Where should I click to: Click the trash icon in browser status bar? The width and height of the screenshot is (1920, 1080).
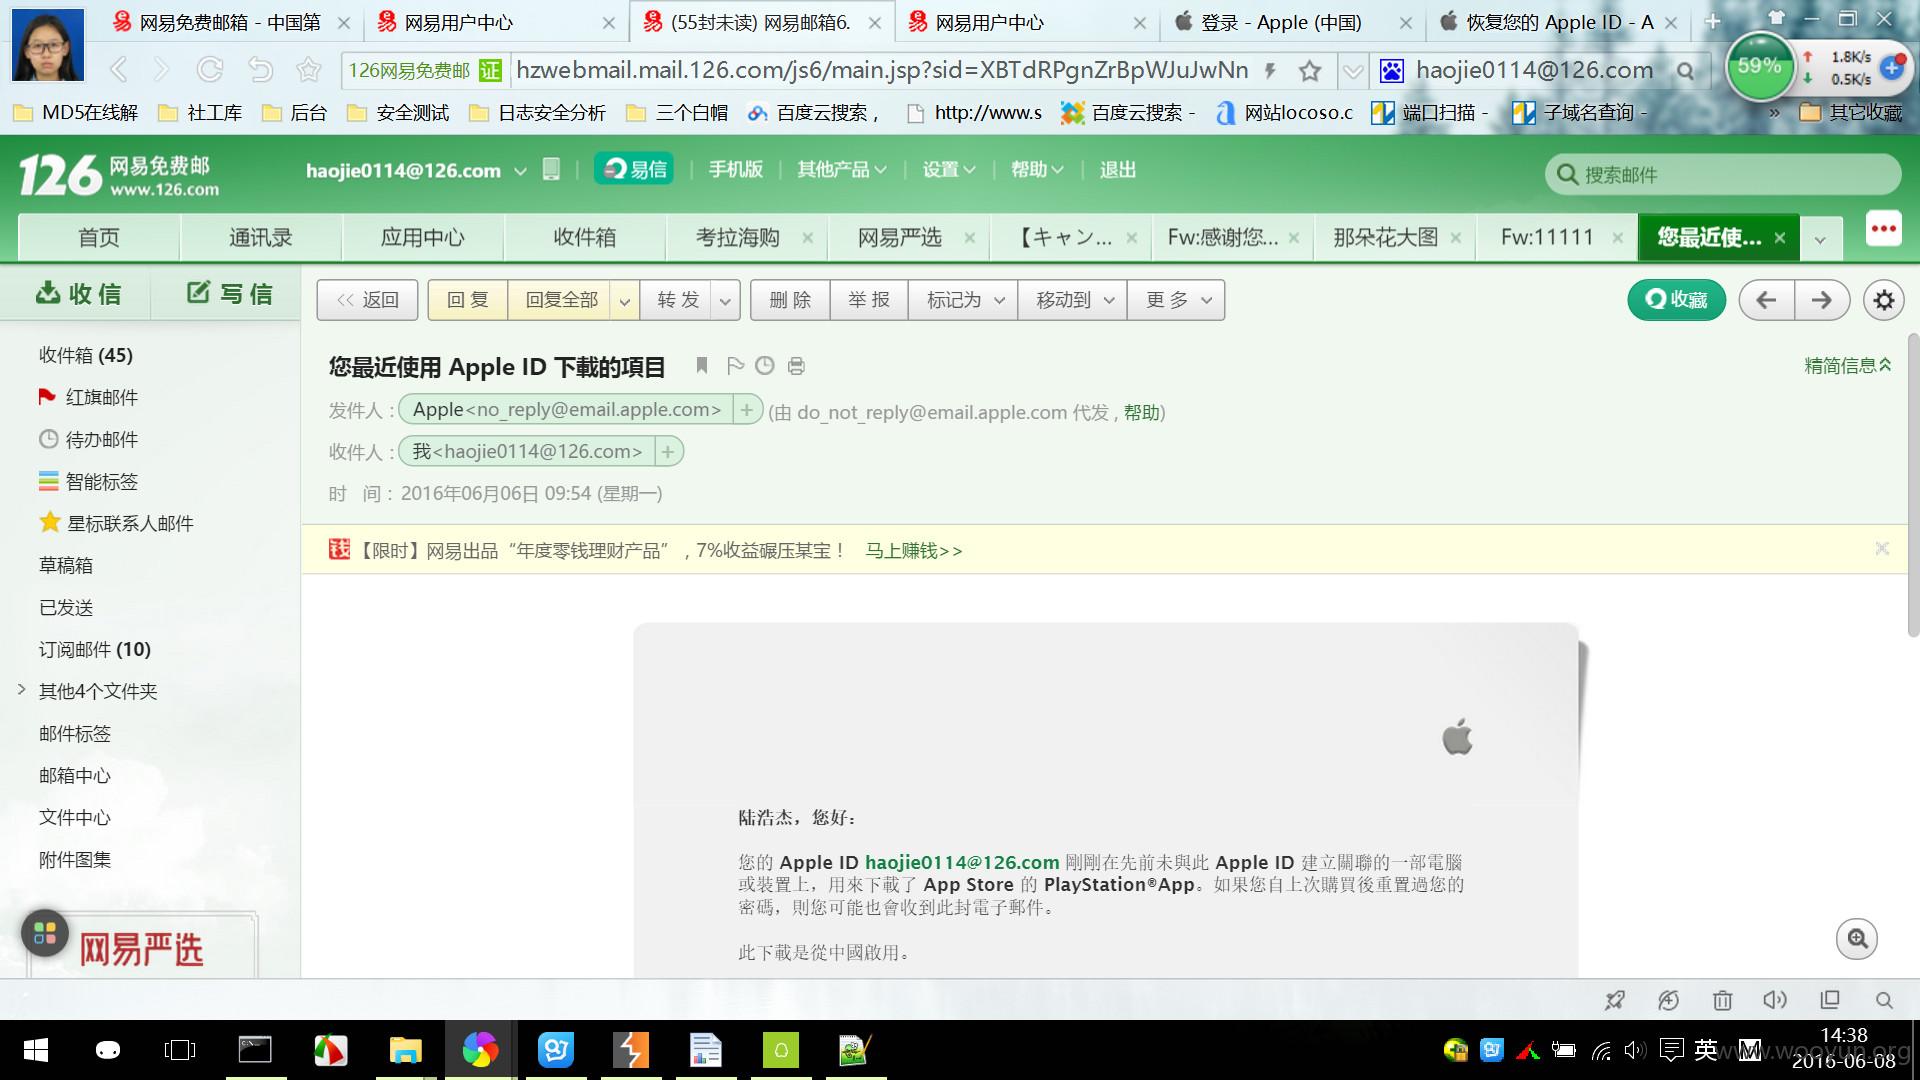click(1722, 1000)
